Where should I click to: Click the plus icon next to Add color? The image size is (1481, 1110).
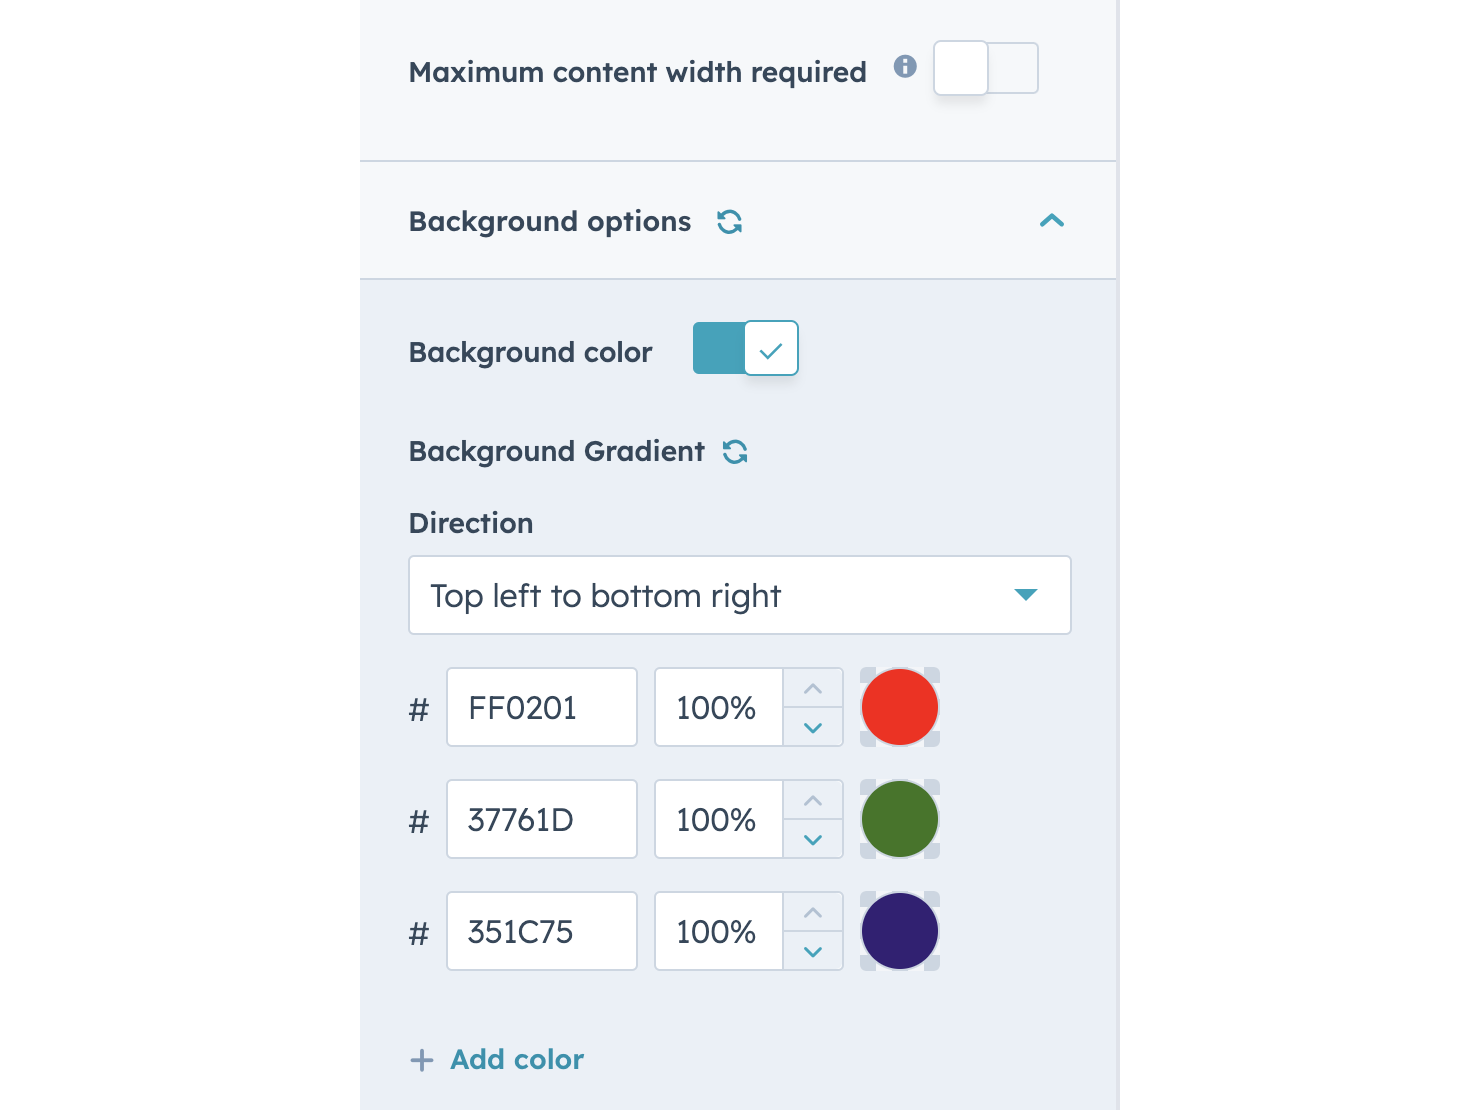[422, 1060]
